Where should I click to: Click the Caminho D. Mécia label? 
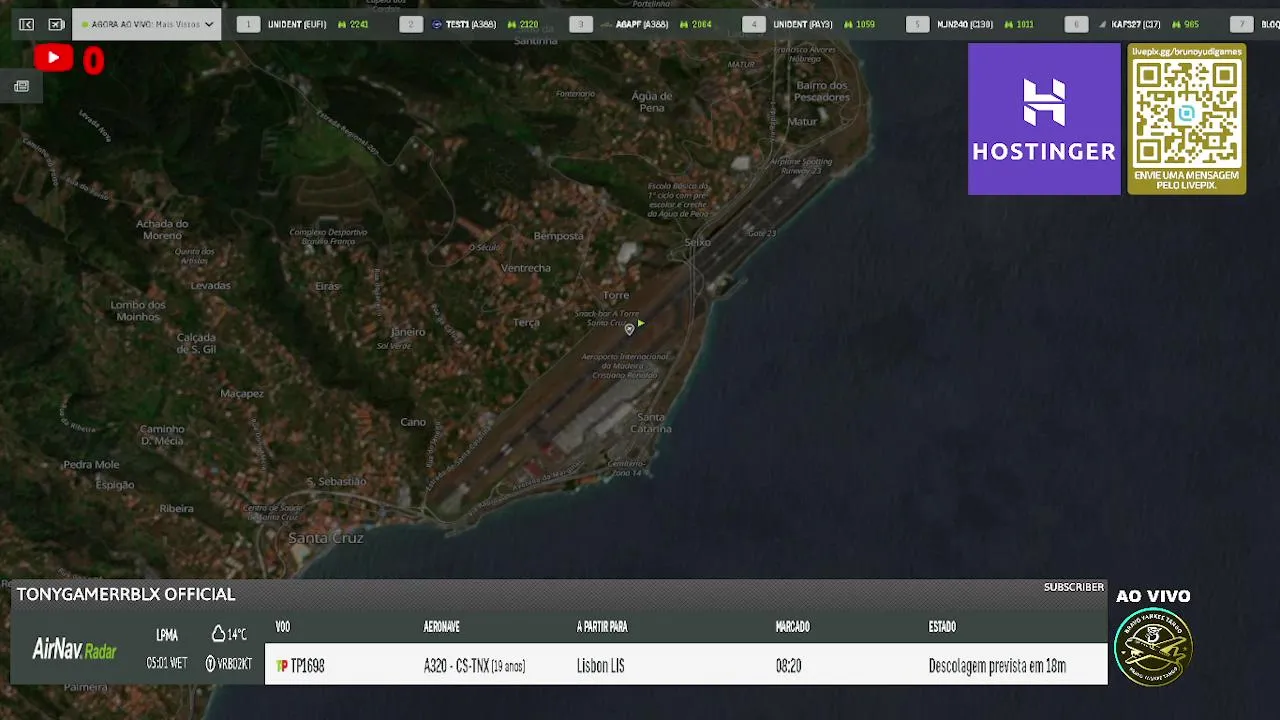162,435
